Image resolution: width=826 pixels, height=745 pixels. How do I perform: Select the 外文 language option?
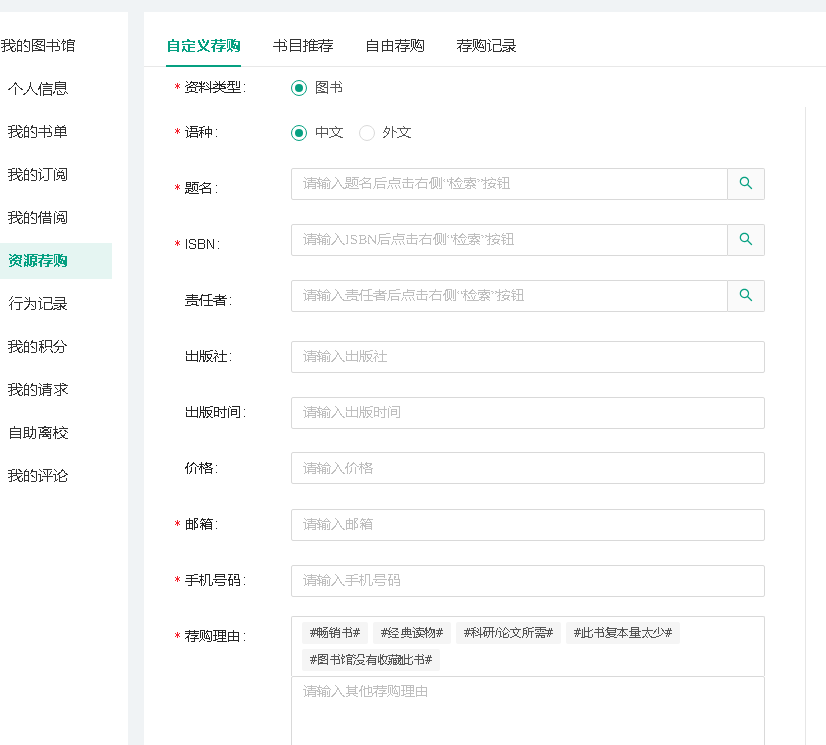pos(367,133)
